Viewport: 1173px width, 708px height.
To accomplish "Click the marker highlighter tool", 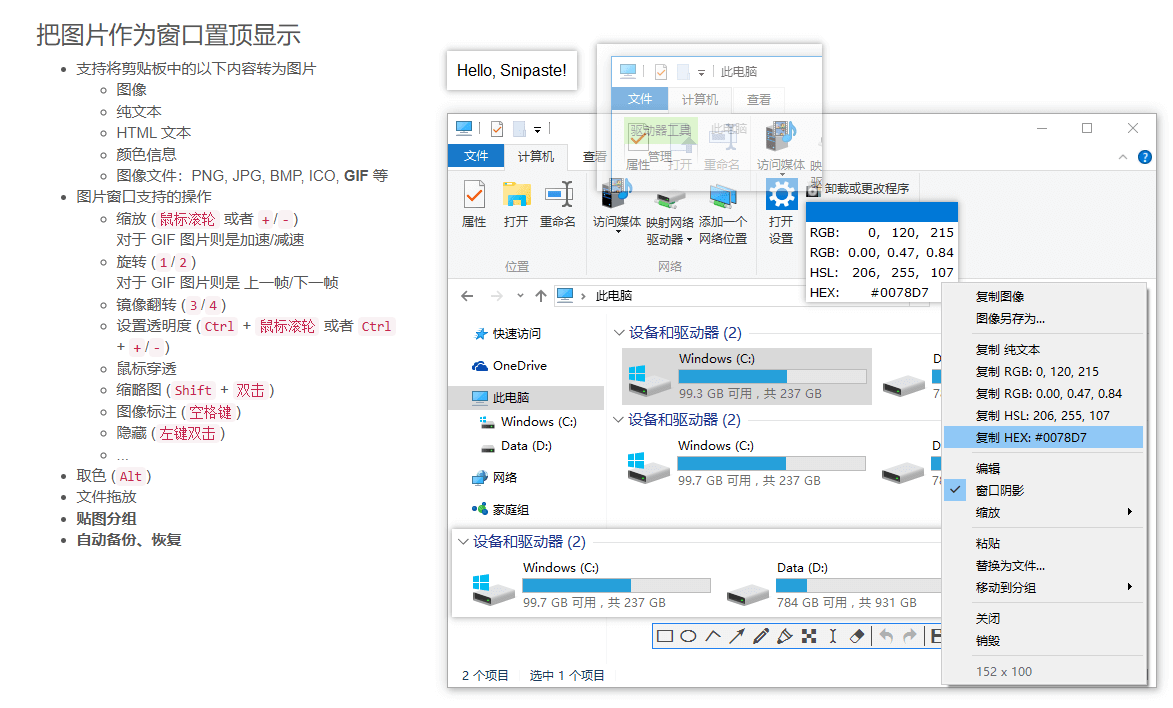I will 785,636.
